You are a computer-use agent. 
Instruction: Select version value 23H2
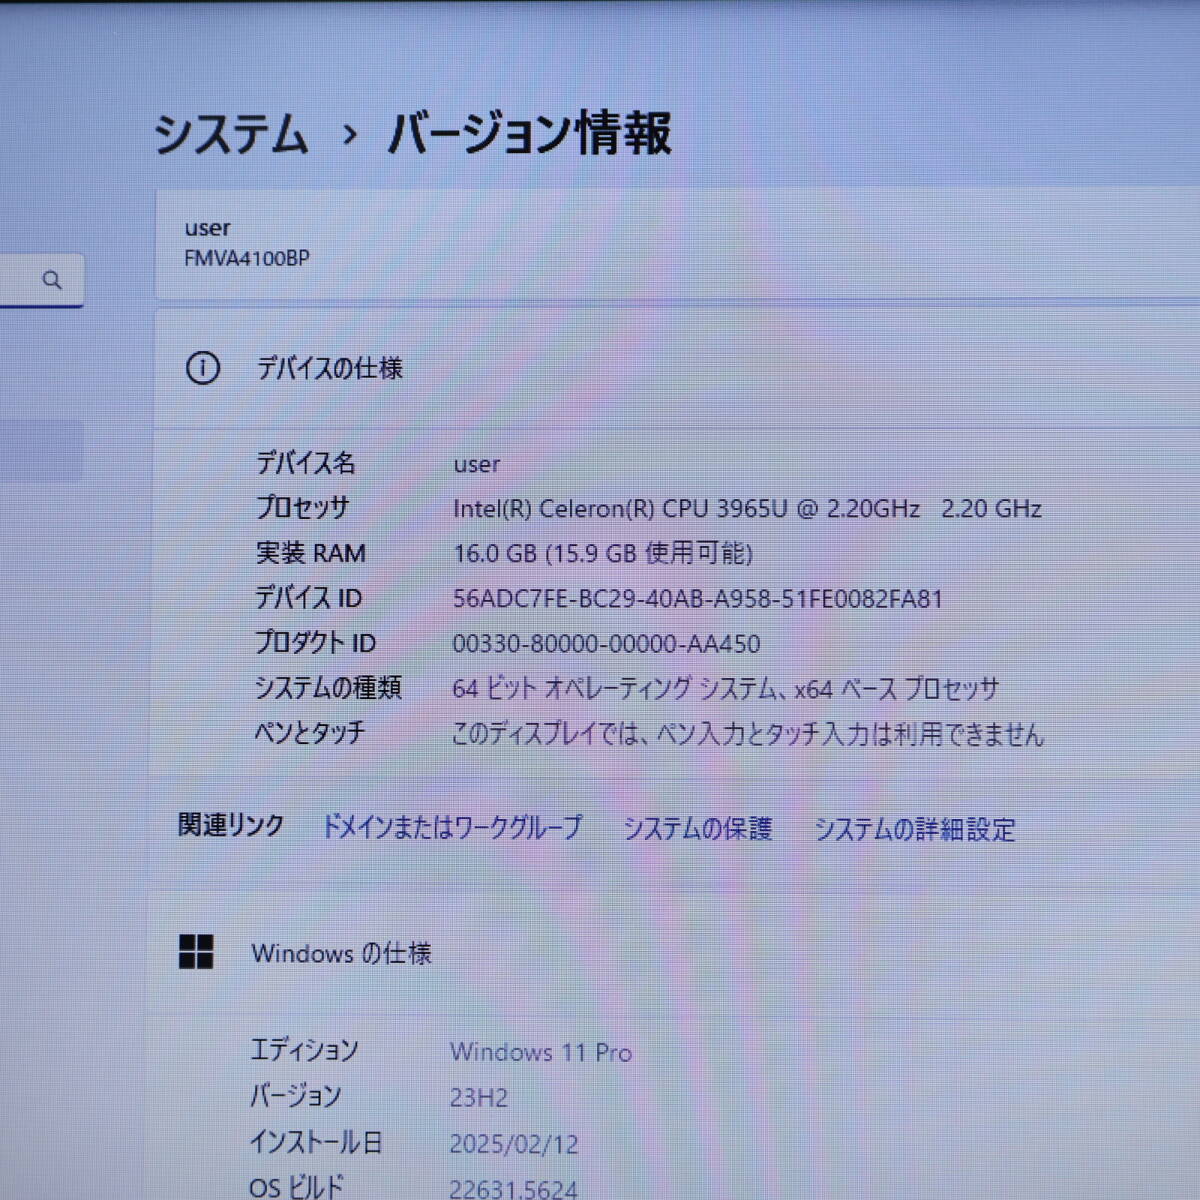(x=478, y=1098)
